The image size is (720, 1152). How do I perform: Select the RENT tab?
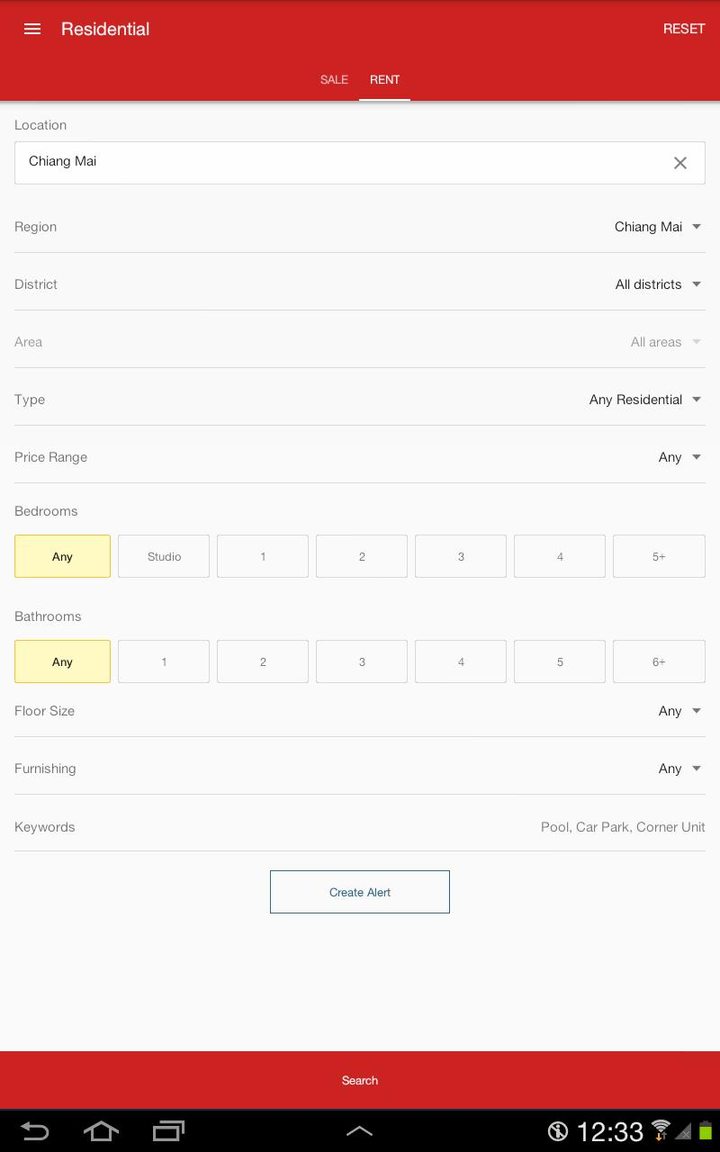[385, 79]
